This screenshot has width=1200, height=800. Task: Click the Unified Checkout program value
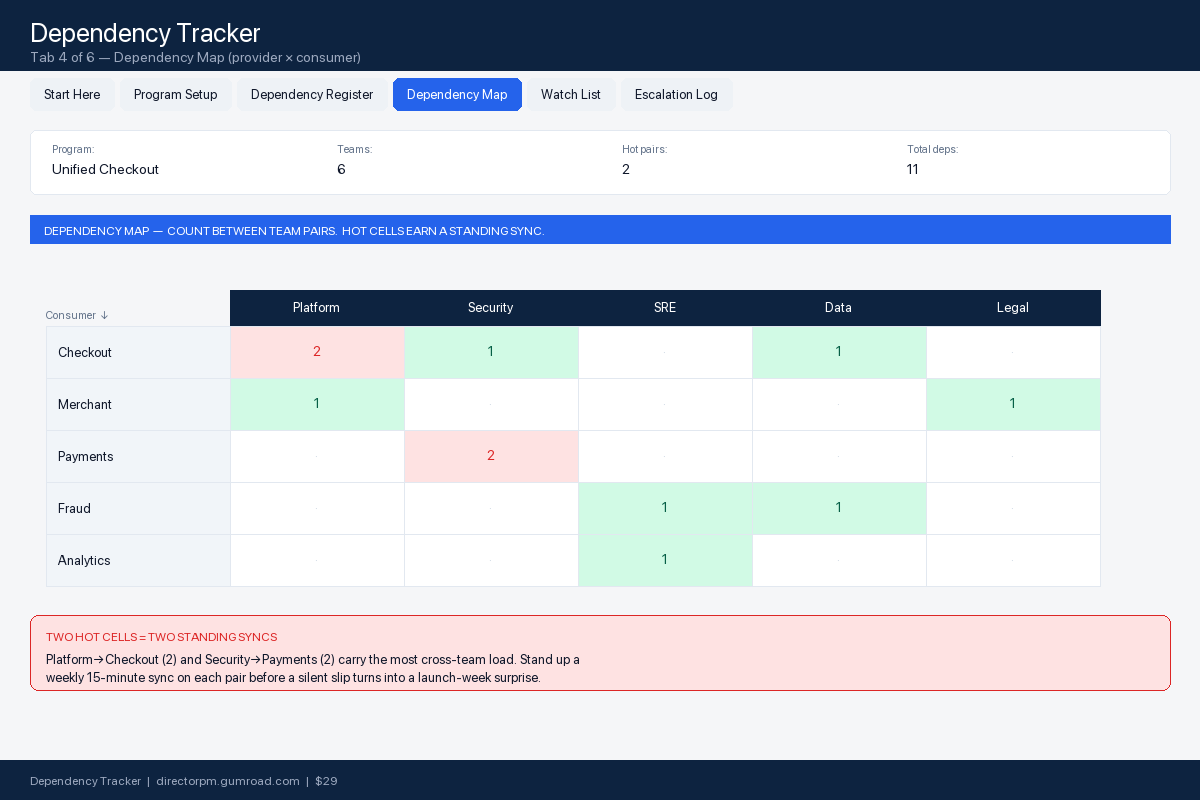(x=105, y=170)
